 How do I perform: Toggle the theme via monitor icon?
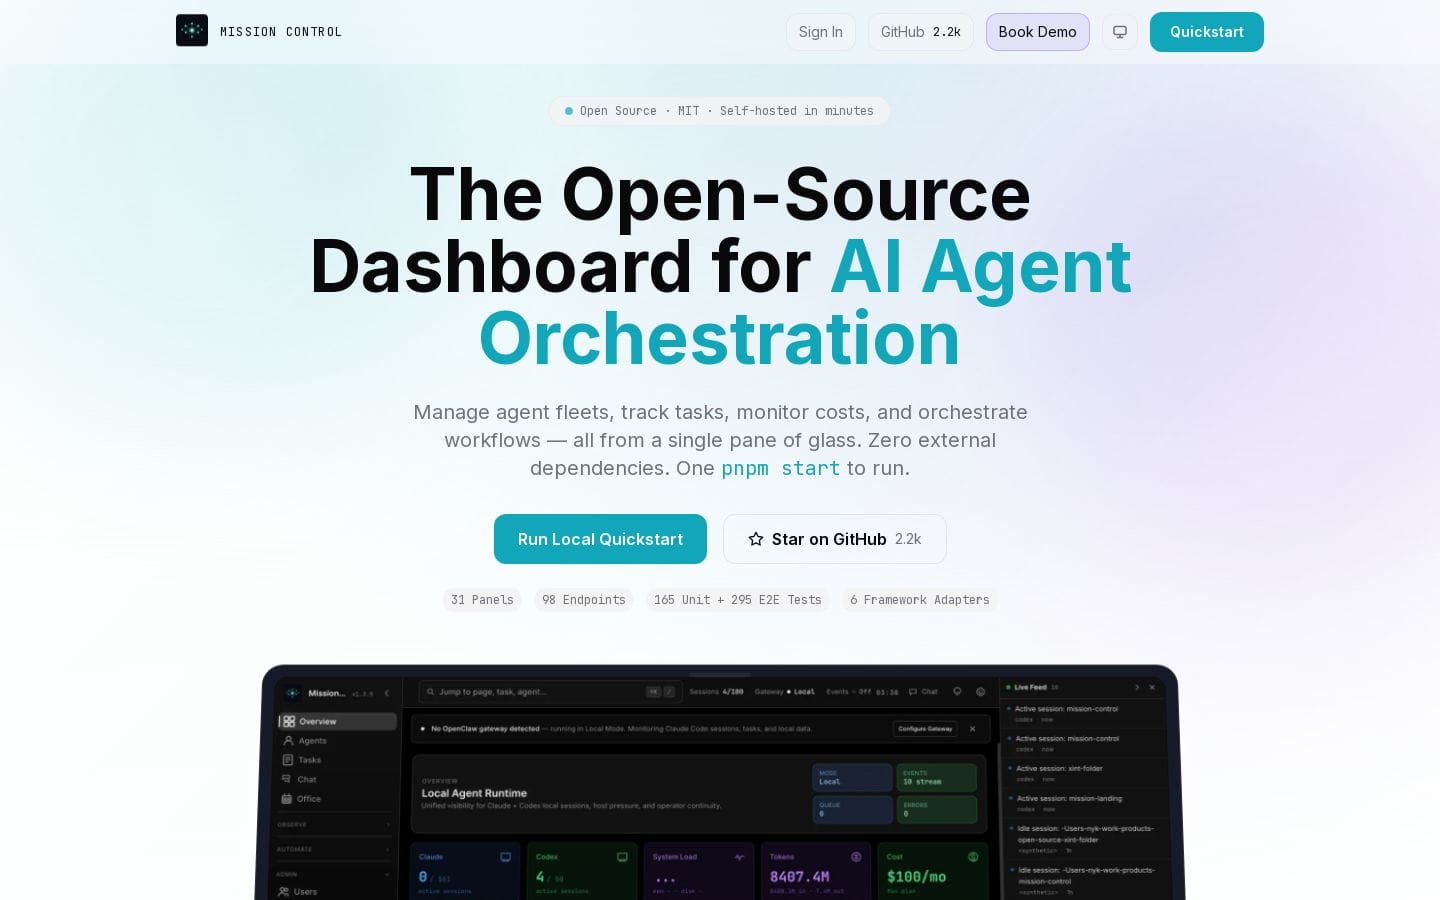[1119, 32]
